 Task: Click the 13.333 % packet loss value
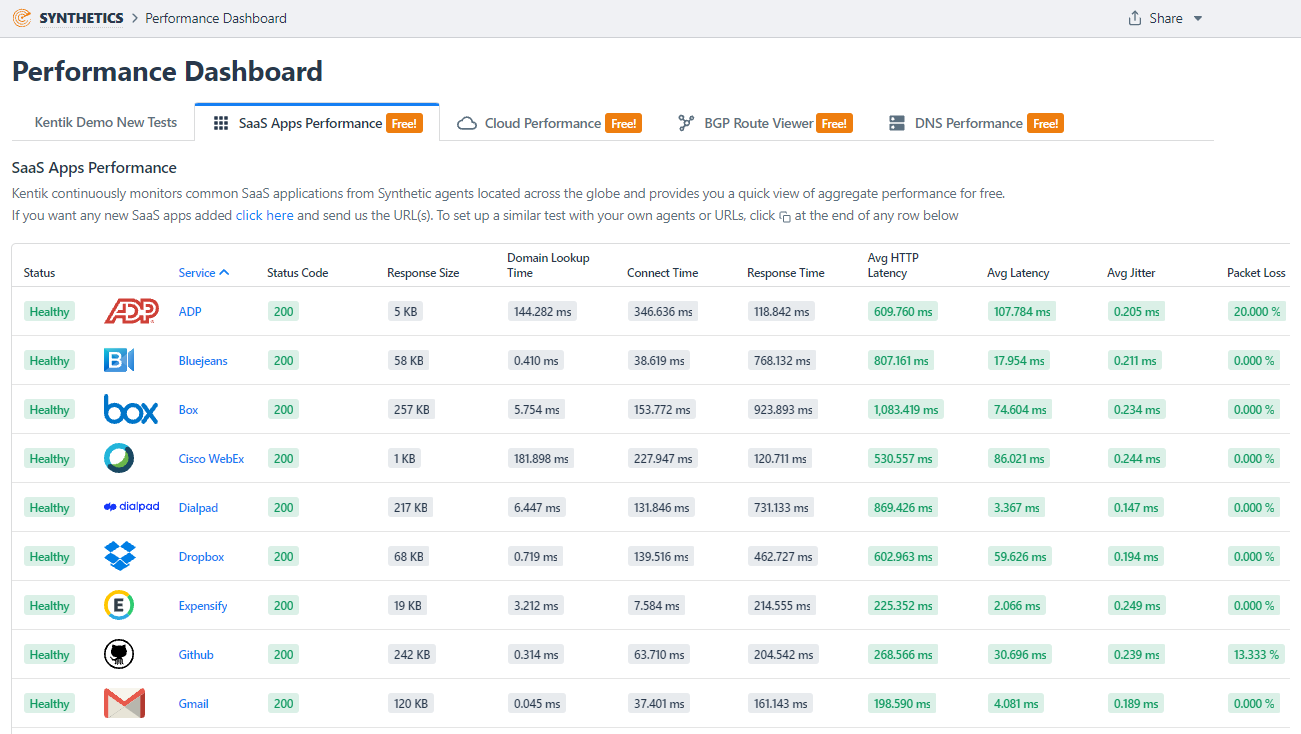pyautogui.click(x=1257, y=655)
